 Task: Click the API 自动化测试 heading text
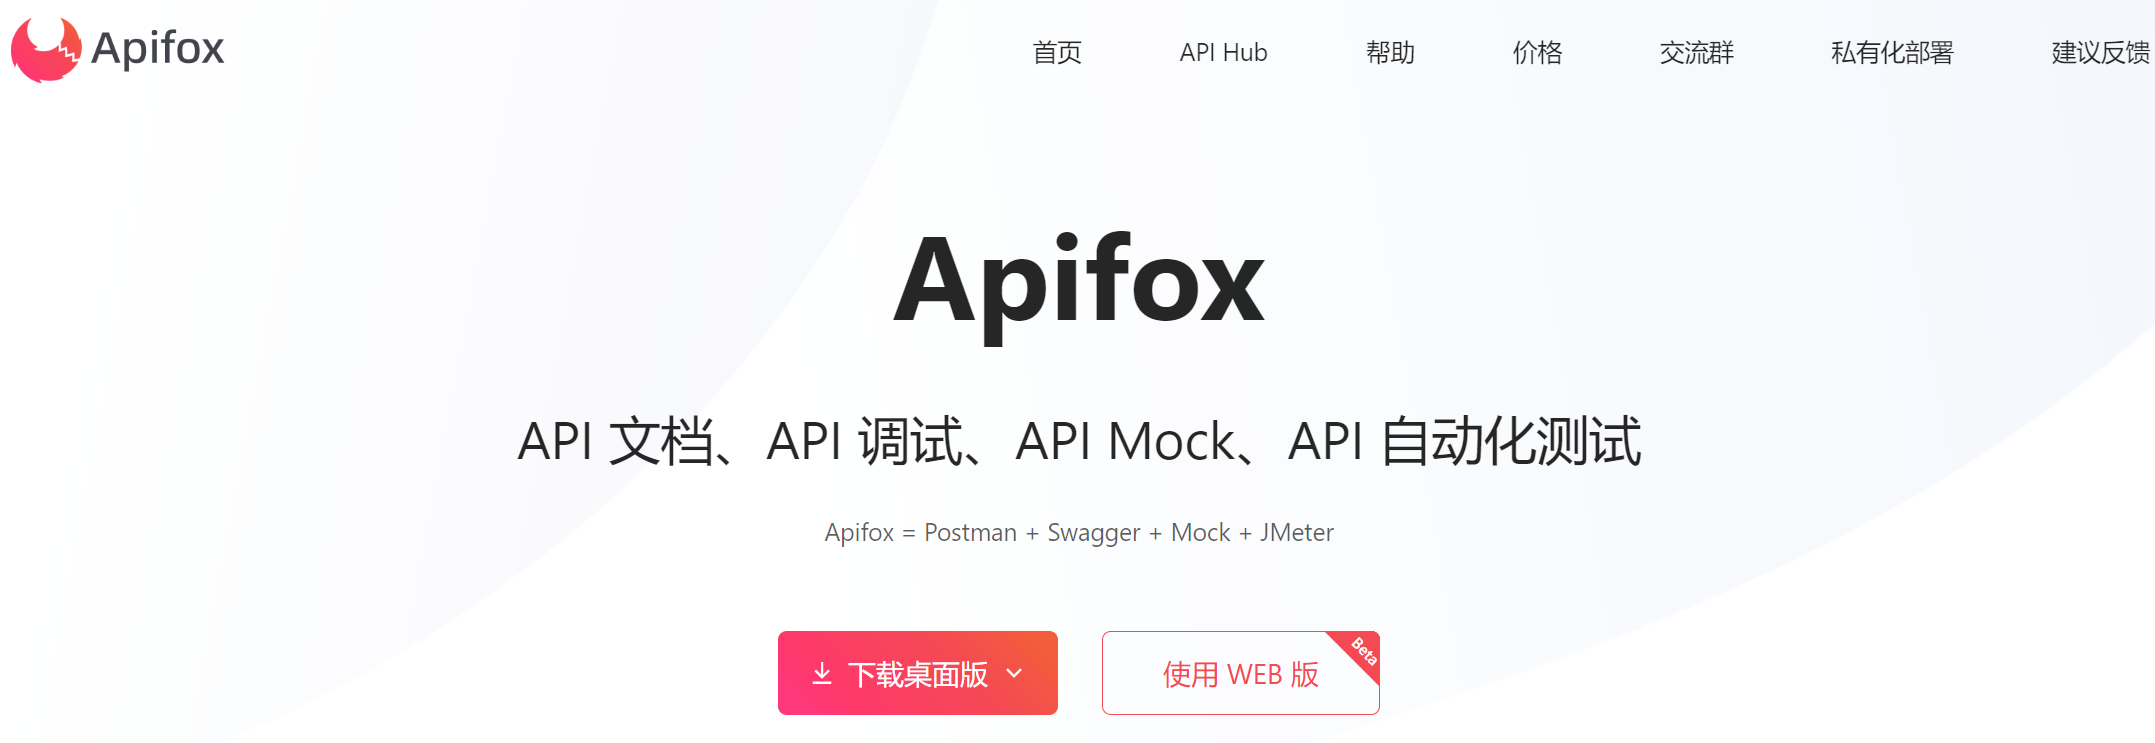pos(1464,441)
